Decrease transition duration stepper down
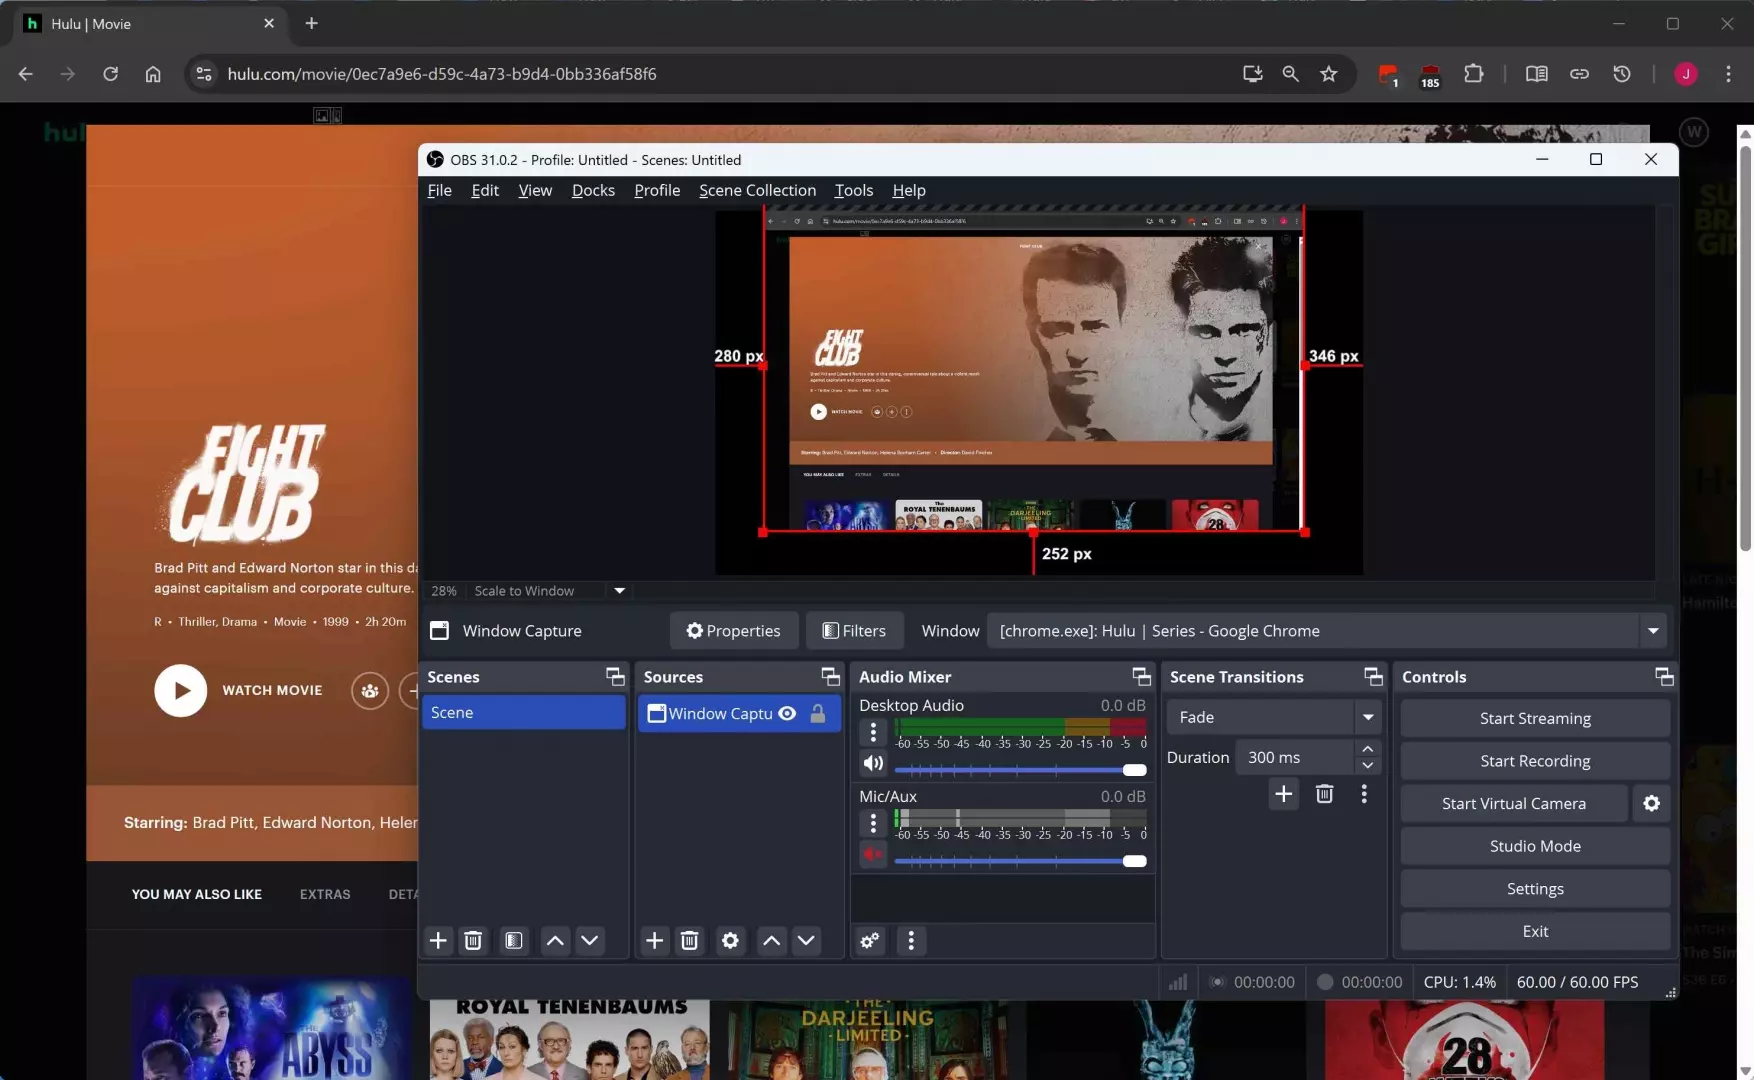 coord(1368,766)
